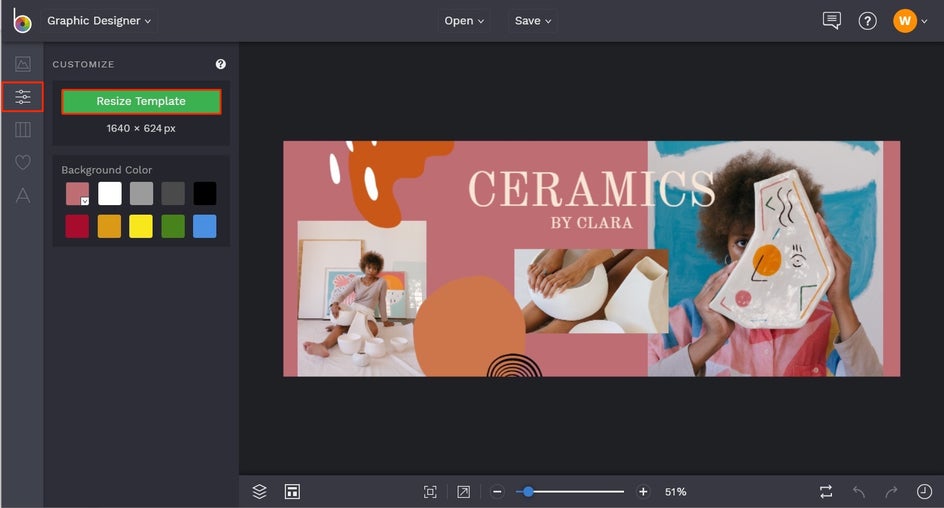Click the fit-to-screen icon
This screenshot has width=944, height=508.
pos(430,491)
